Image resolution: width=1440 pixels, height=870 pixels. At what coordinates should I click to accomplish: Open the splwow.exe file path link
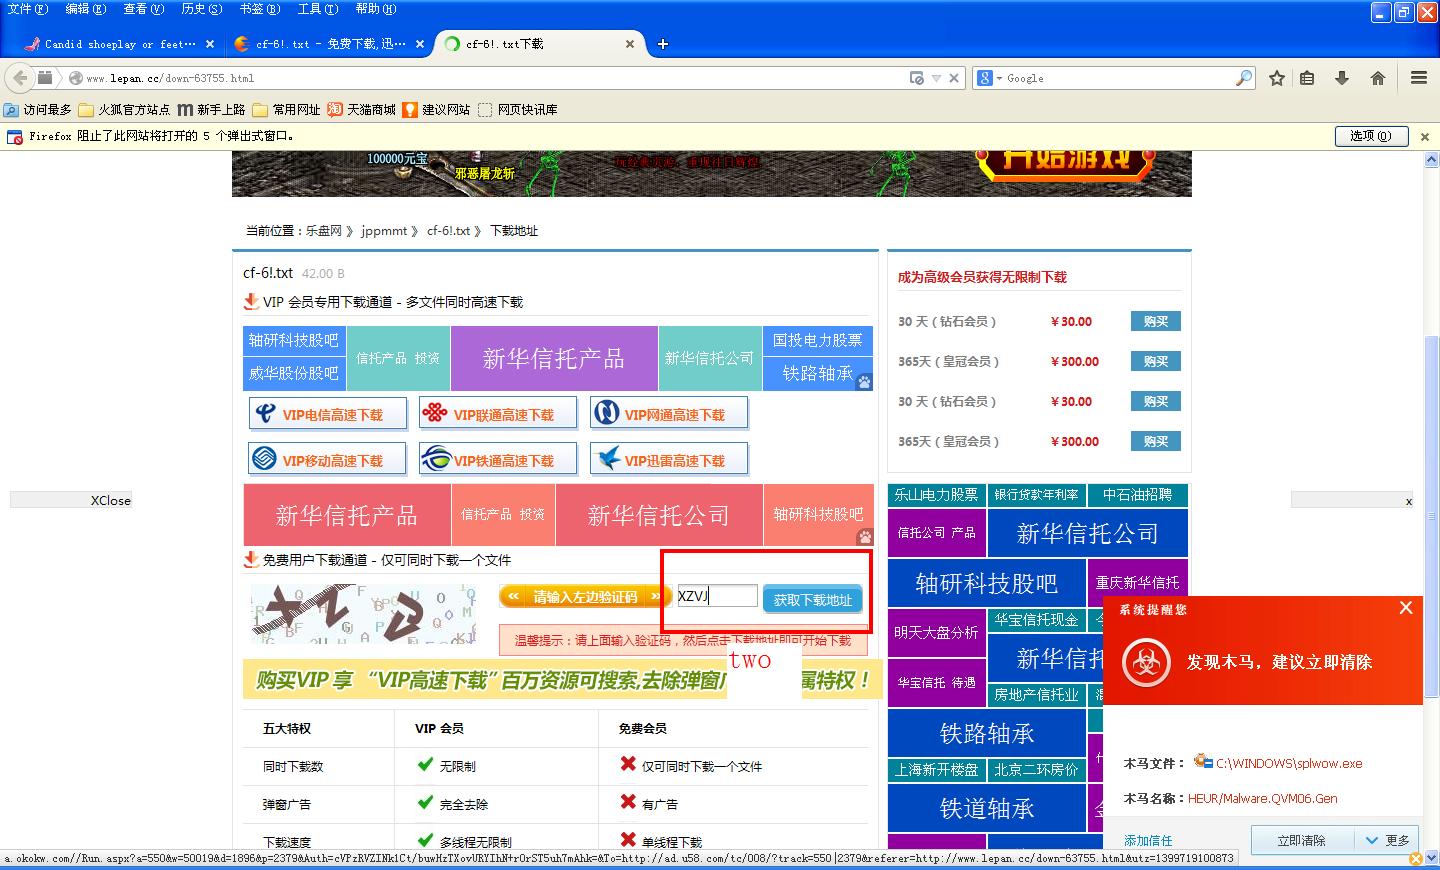click(x=1289, y=763)
